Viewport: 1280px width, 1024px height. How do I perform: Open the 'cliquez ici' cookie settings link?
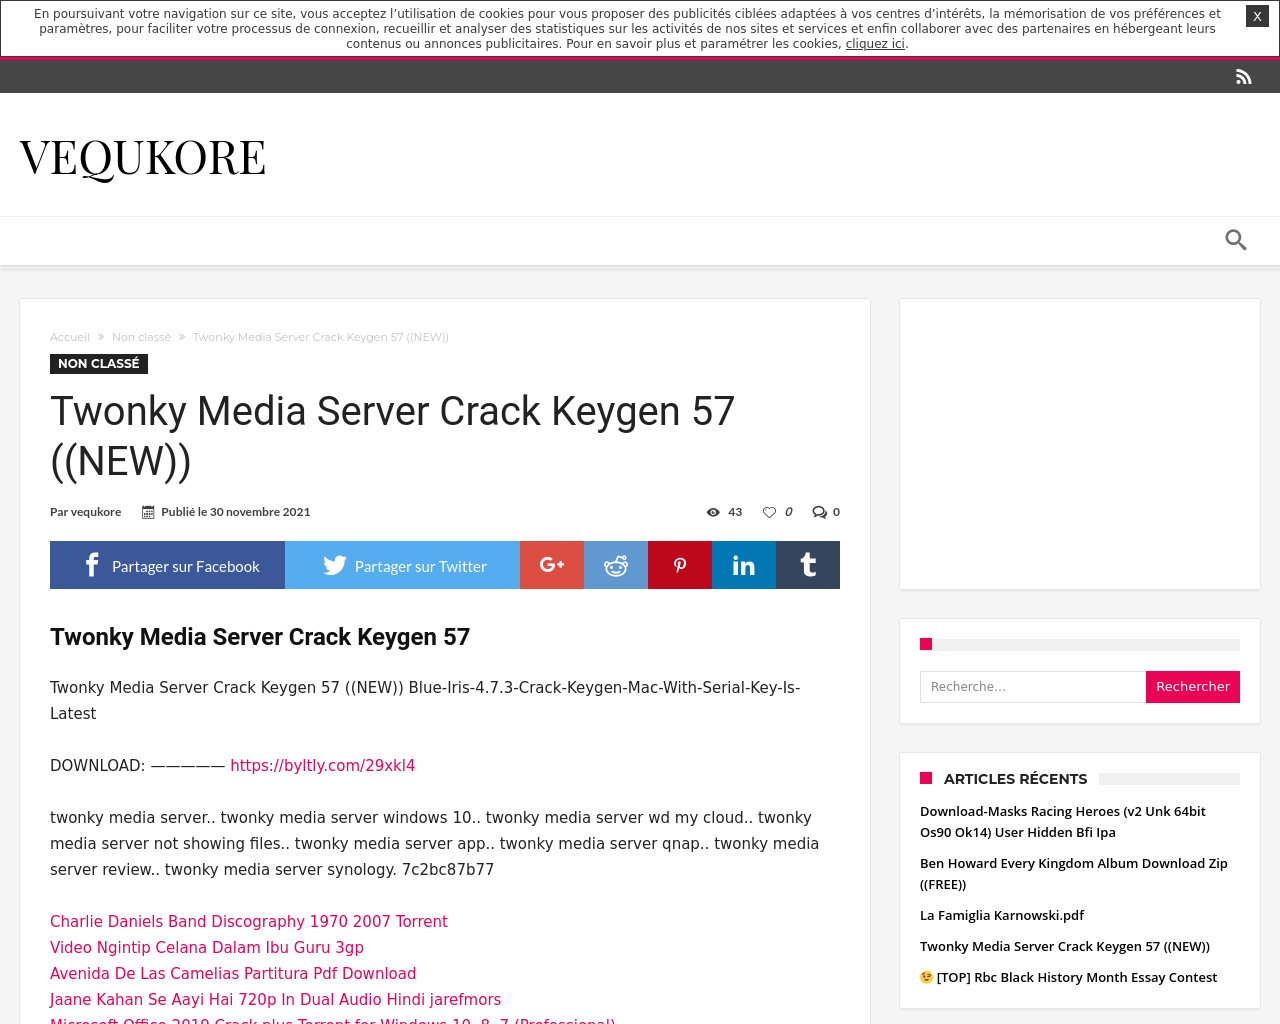(875, 44)
